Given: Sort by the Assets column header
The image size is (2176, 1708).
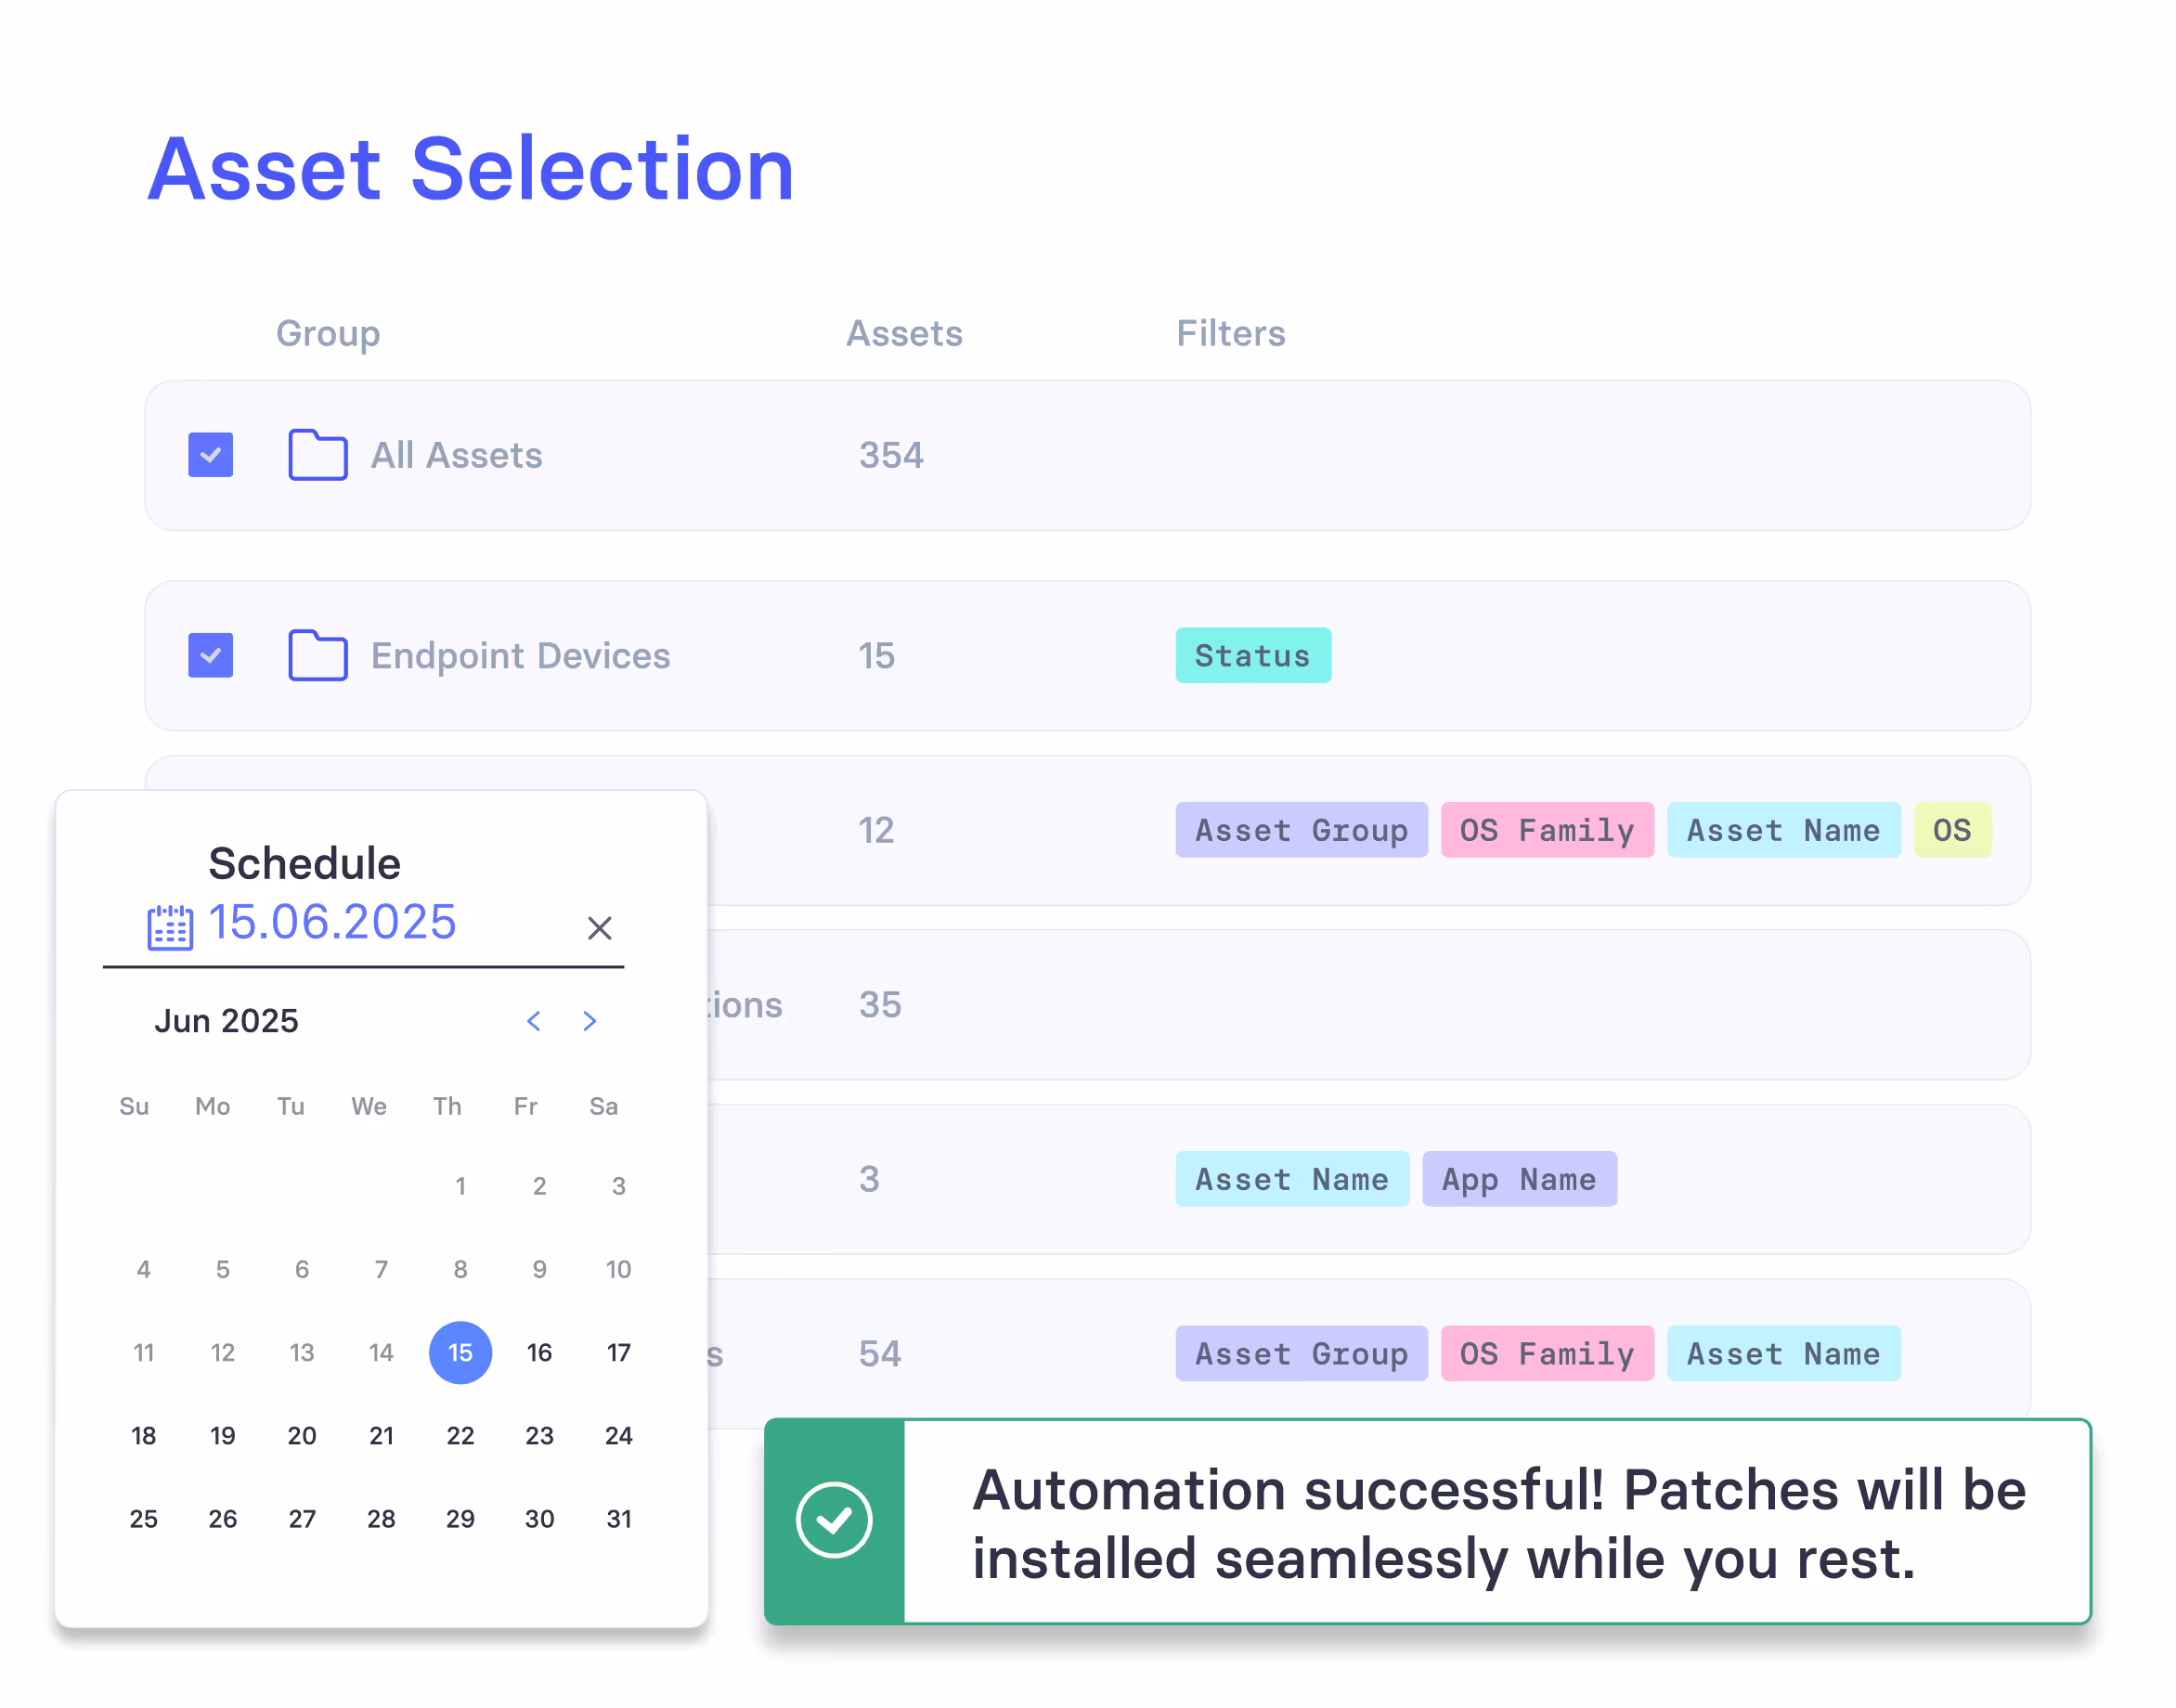Looking at the screenshot, I should (x=904, y=333).
